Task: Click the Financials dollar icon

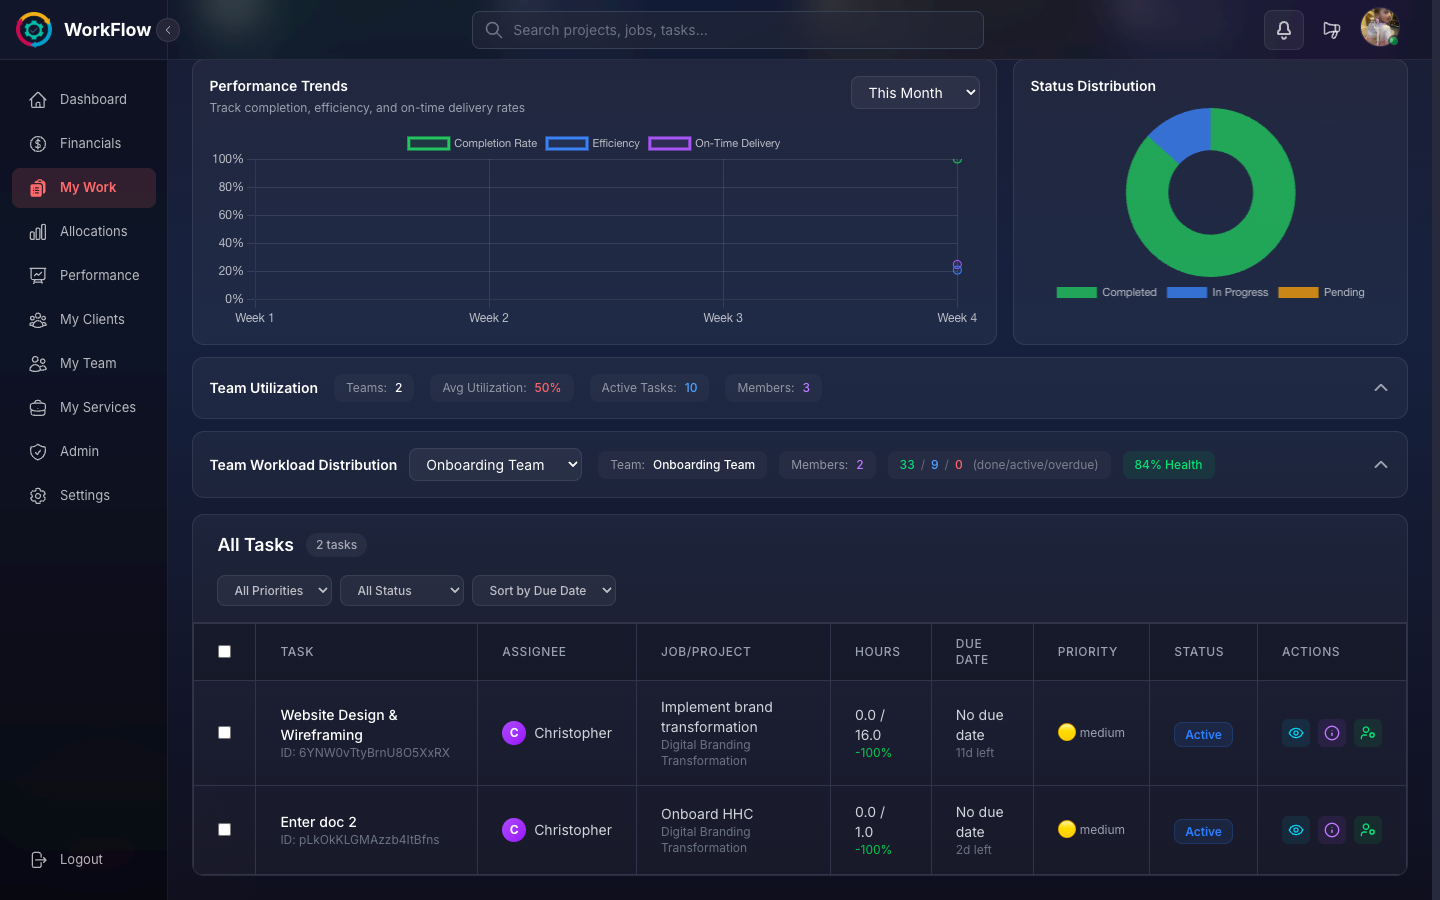Action: pos(38,143)
